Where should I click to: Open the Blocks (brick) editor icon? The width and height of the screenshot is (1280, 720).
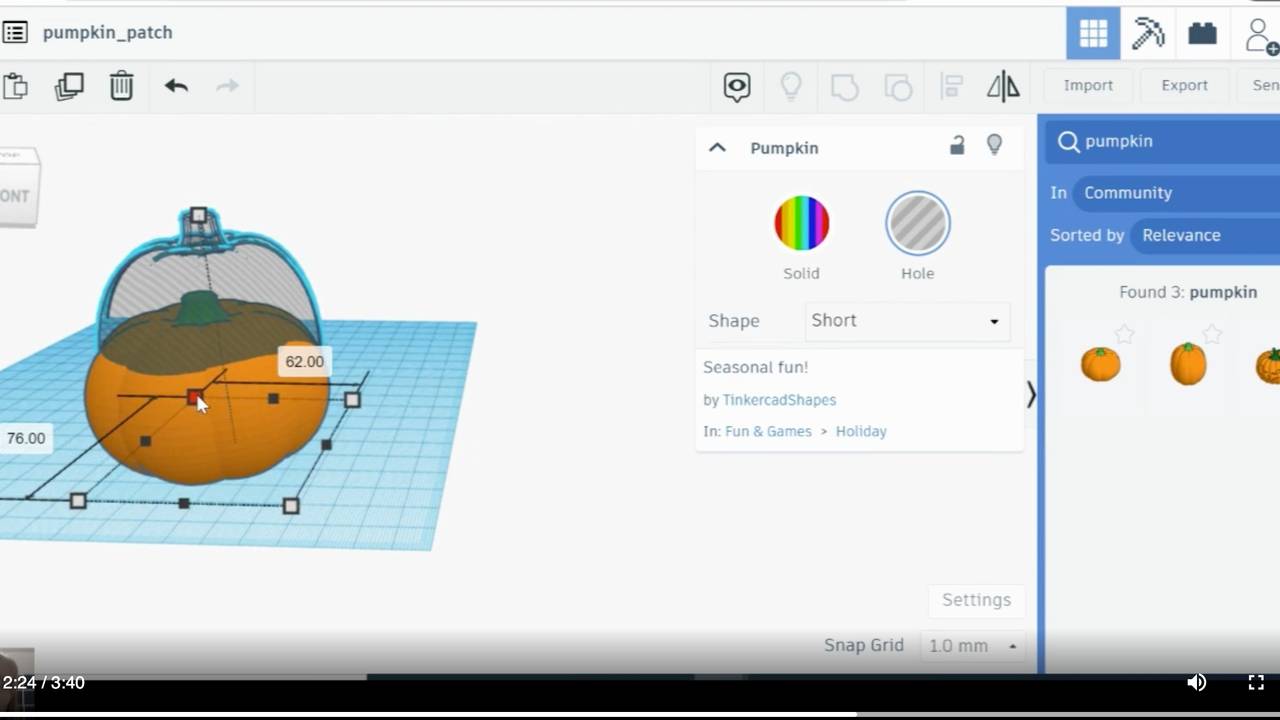click(x=1201, y=33)
